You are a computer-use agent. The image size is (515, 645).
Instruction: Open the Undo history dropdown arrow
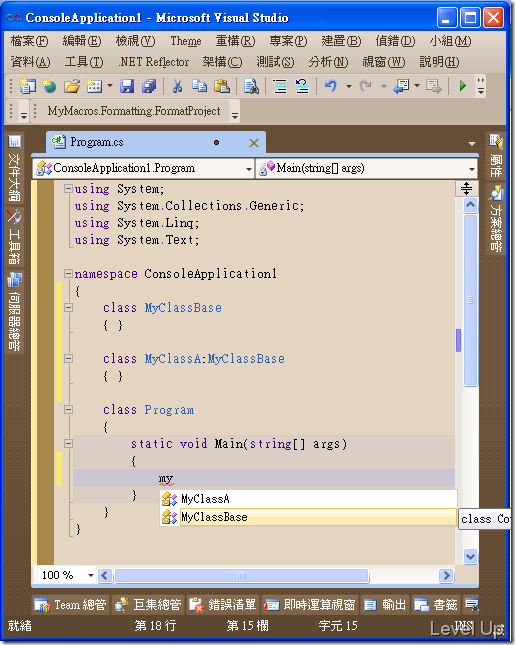tap(349, 86)
